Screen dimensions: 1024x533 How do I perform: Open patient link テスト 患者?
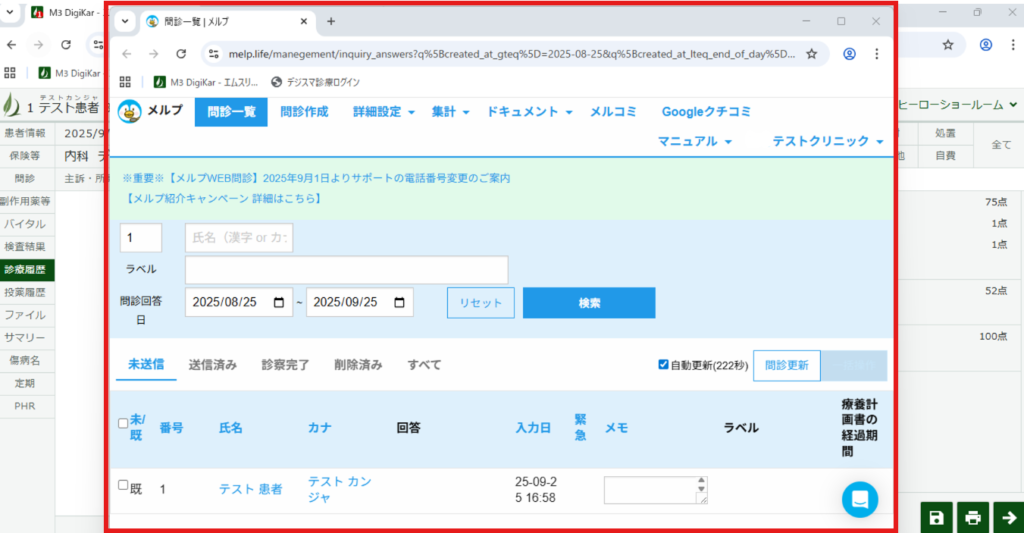tap(250, 489)
